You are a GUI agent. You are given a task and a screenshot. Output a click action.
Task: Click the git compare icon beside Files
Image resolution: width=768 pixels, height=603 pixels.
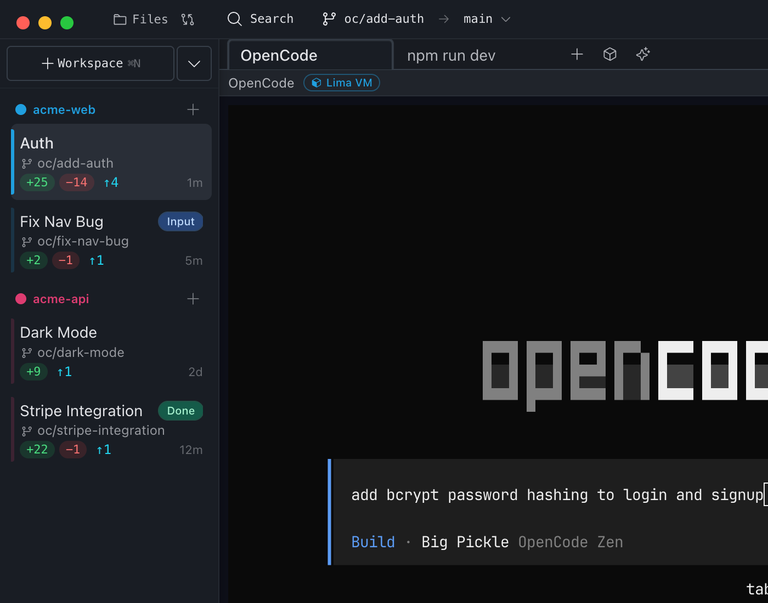[188, 19]
